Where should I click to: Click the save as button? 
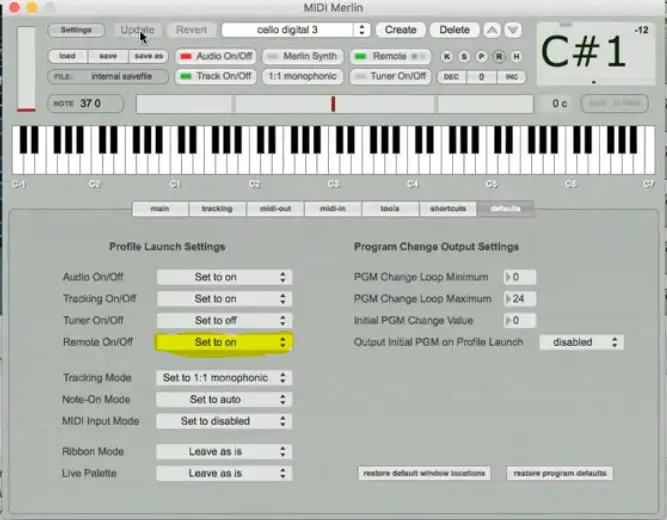(148, 56)
